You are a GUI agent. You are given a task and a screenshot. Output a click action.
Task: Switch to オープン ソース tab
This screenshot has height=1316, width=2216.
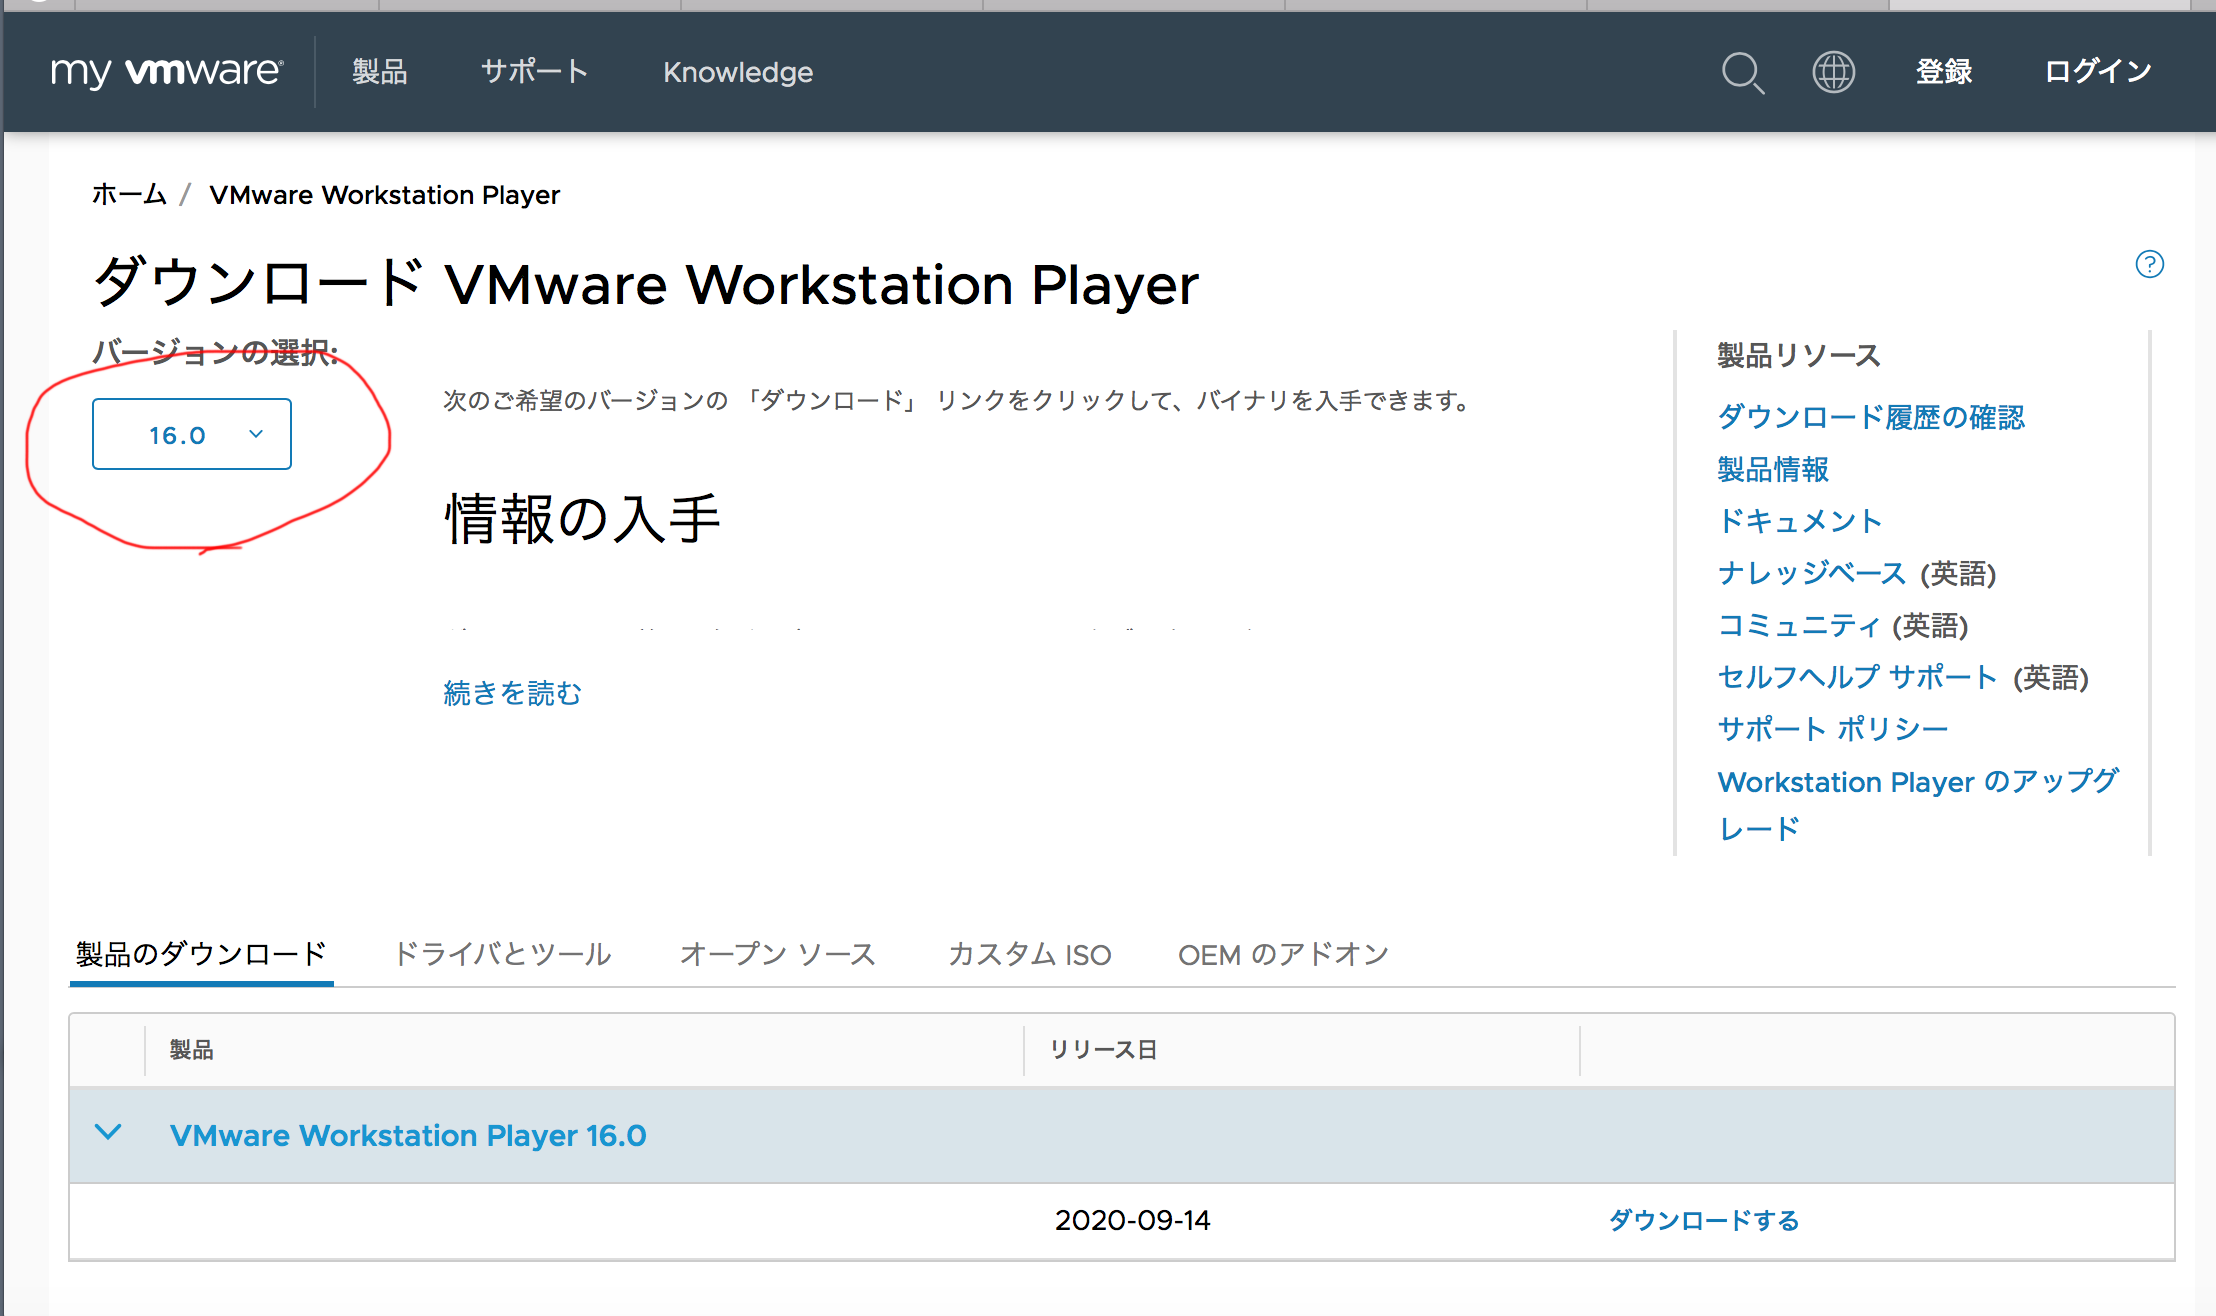(777, 954)
